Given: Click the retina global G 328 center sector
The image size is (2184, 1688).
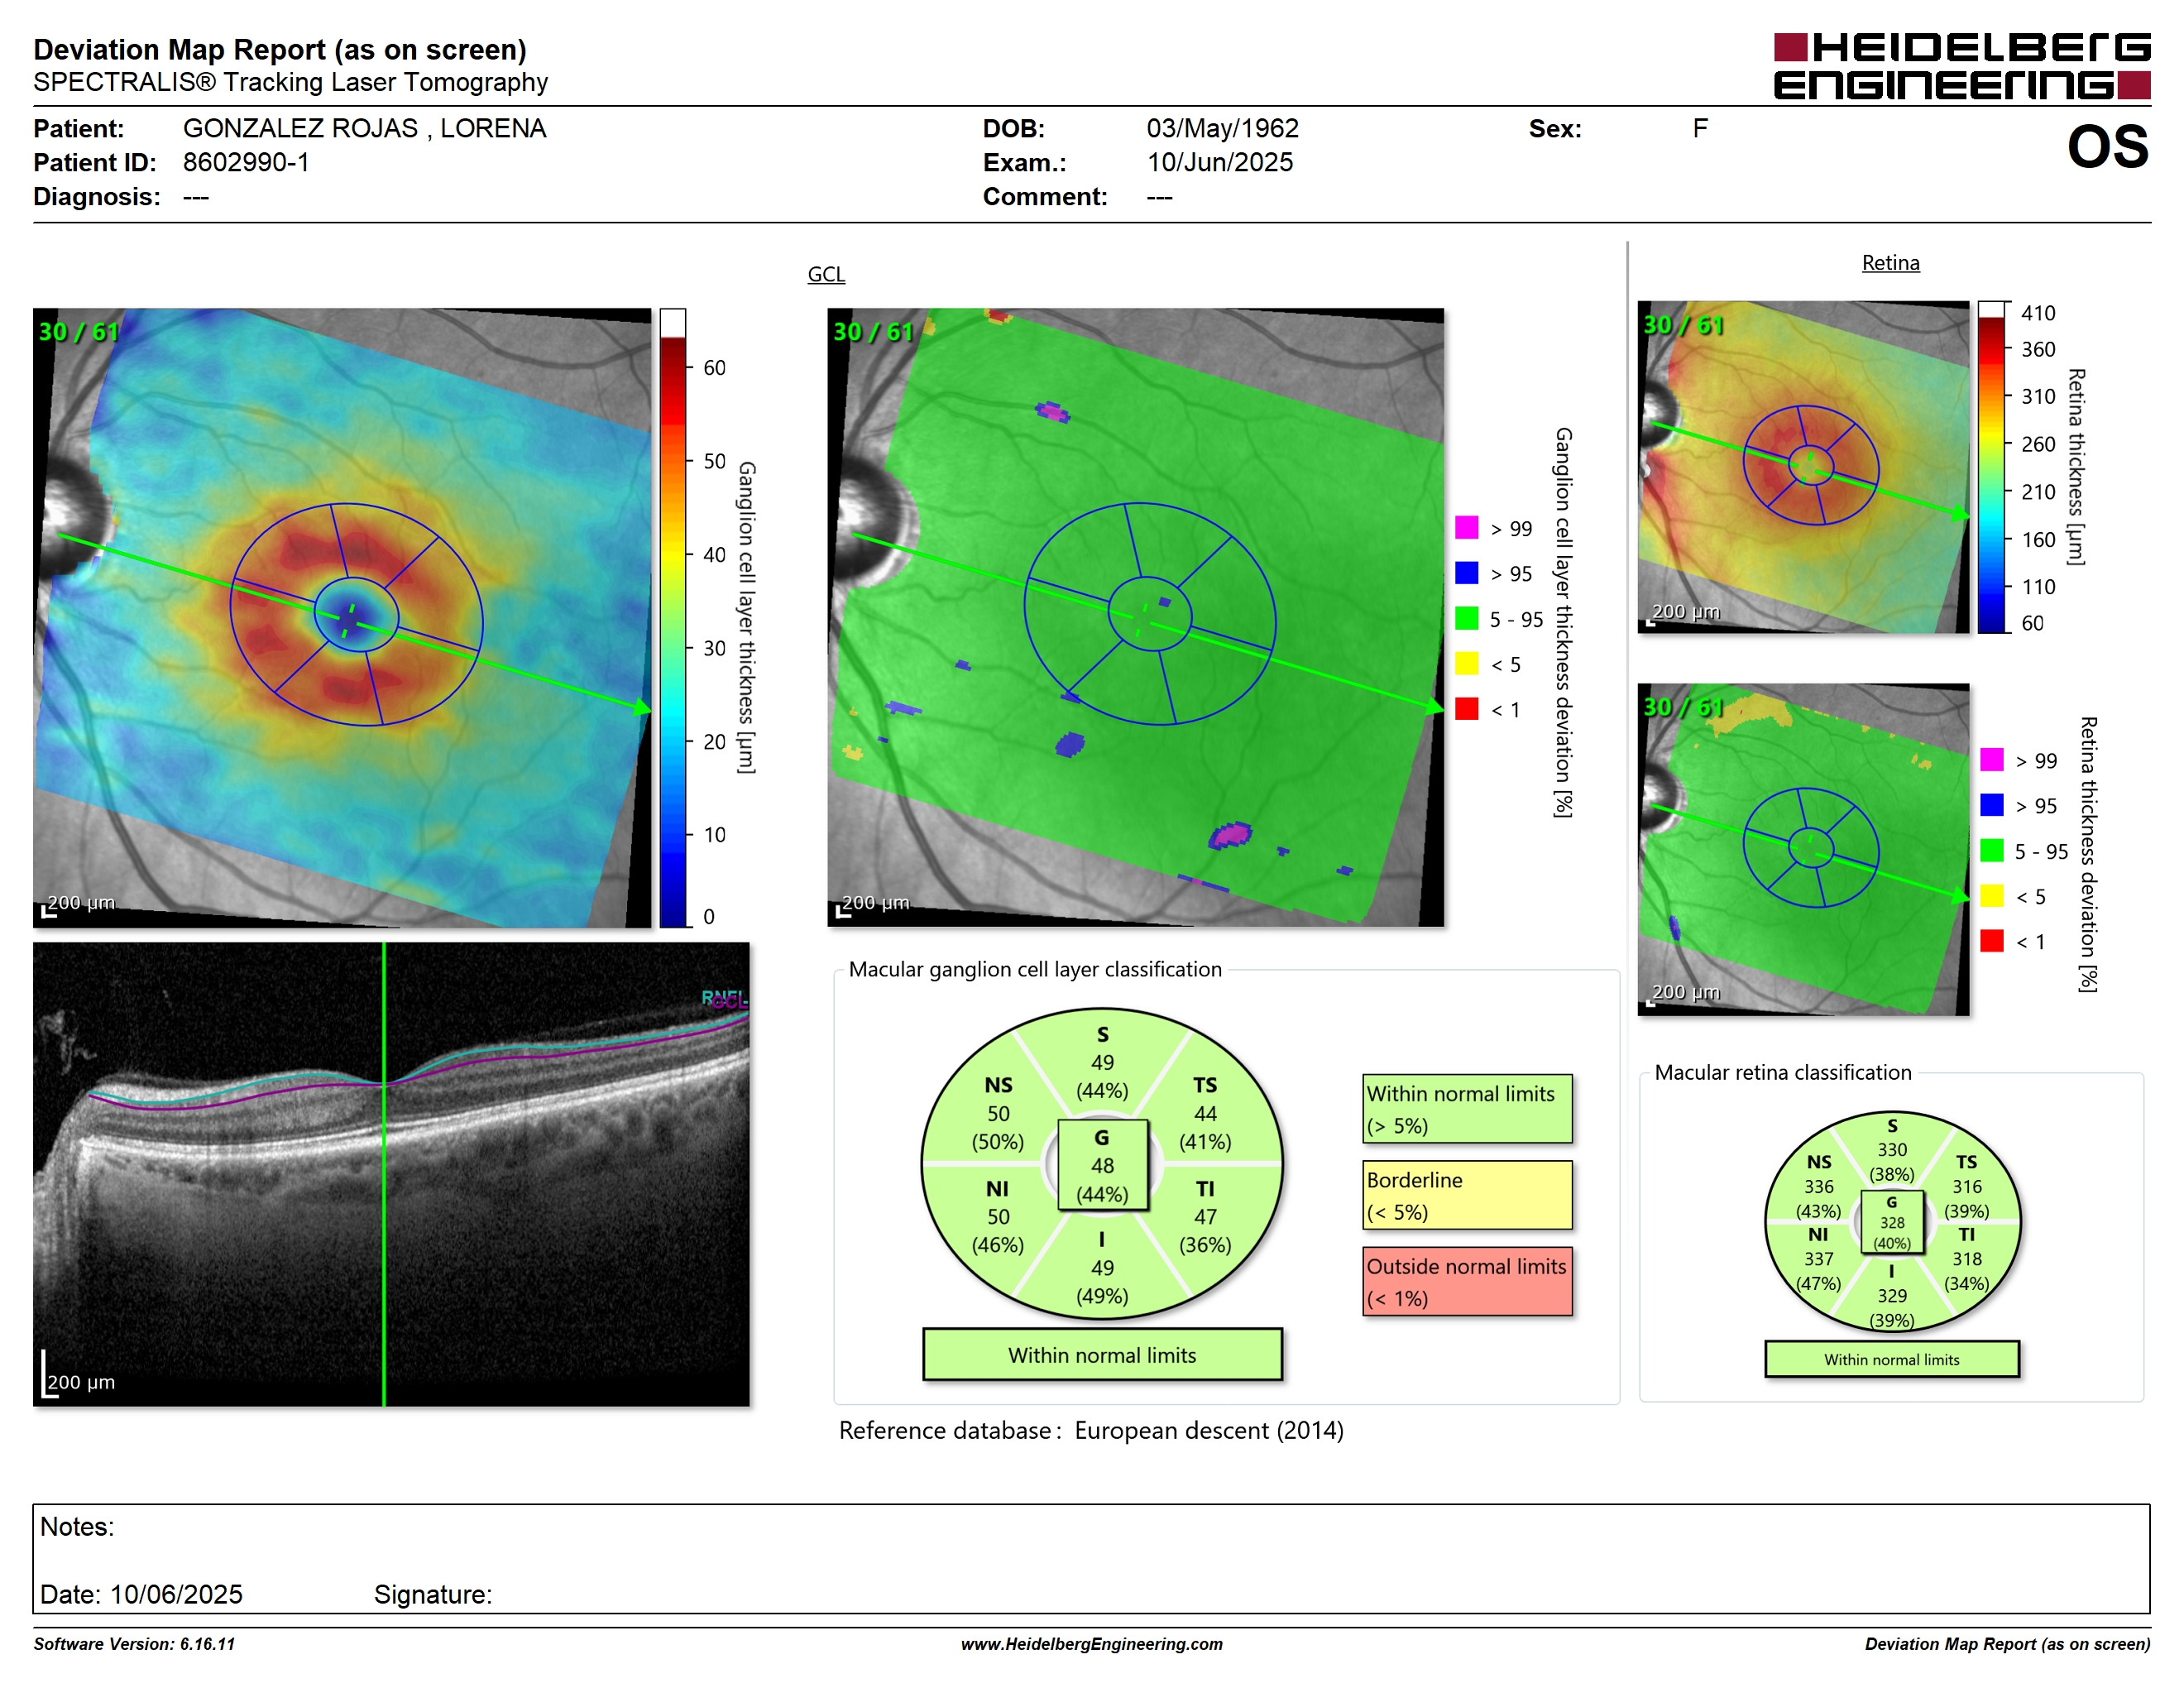Looking at the screenshot, I should (x=1892, y=1222).
